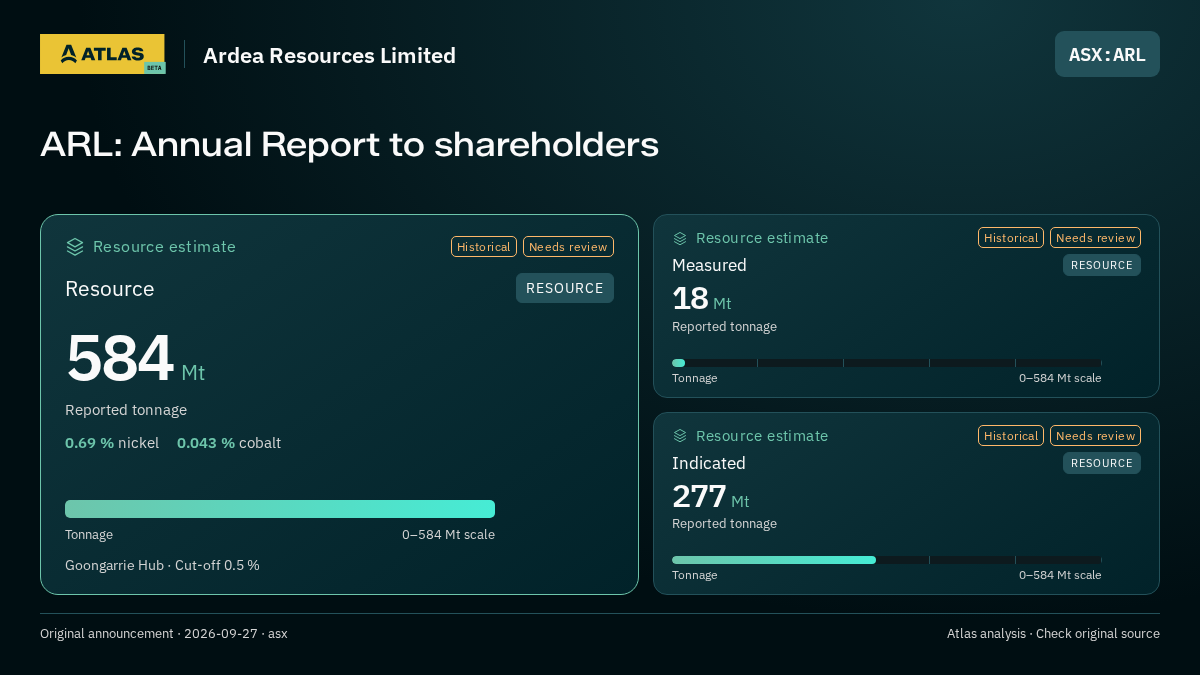Image resolution: width=1200 pixels, height=675 pixels.
Task: Click the layers icon on the Indicated card
Action: point(680,436)
